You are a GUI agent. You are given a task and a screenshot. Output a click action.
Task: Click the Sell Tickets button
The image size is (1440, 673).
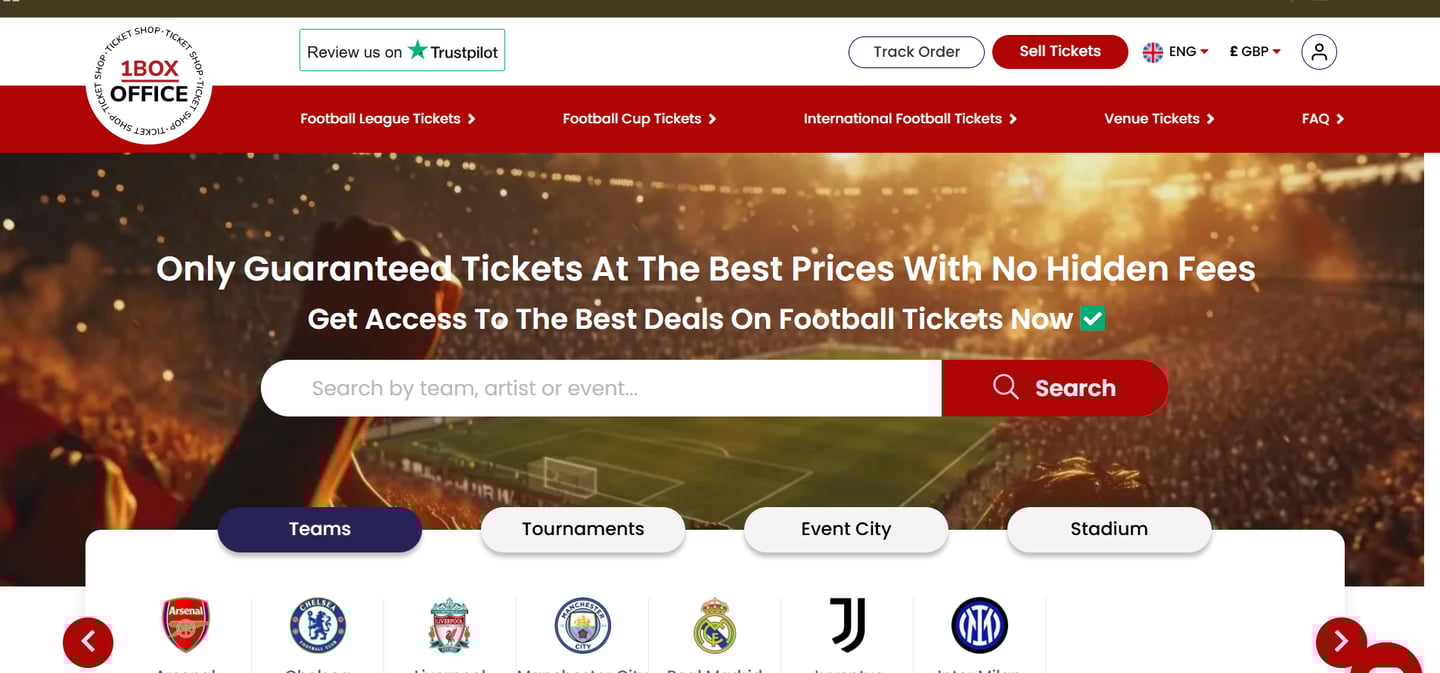tap(1060, 52)
